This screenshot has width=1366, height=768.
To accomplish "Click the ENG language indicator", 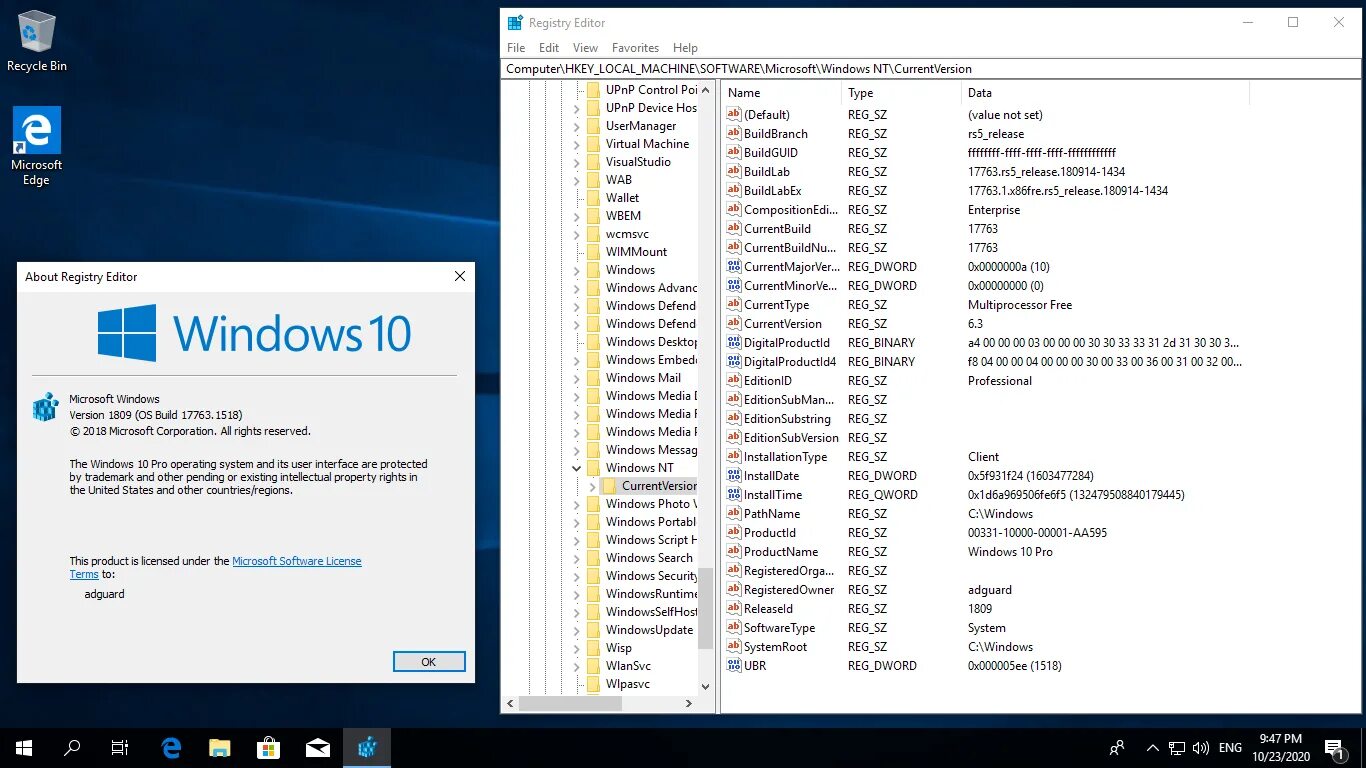I will (x=1230, y=747).
